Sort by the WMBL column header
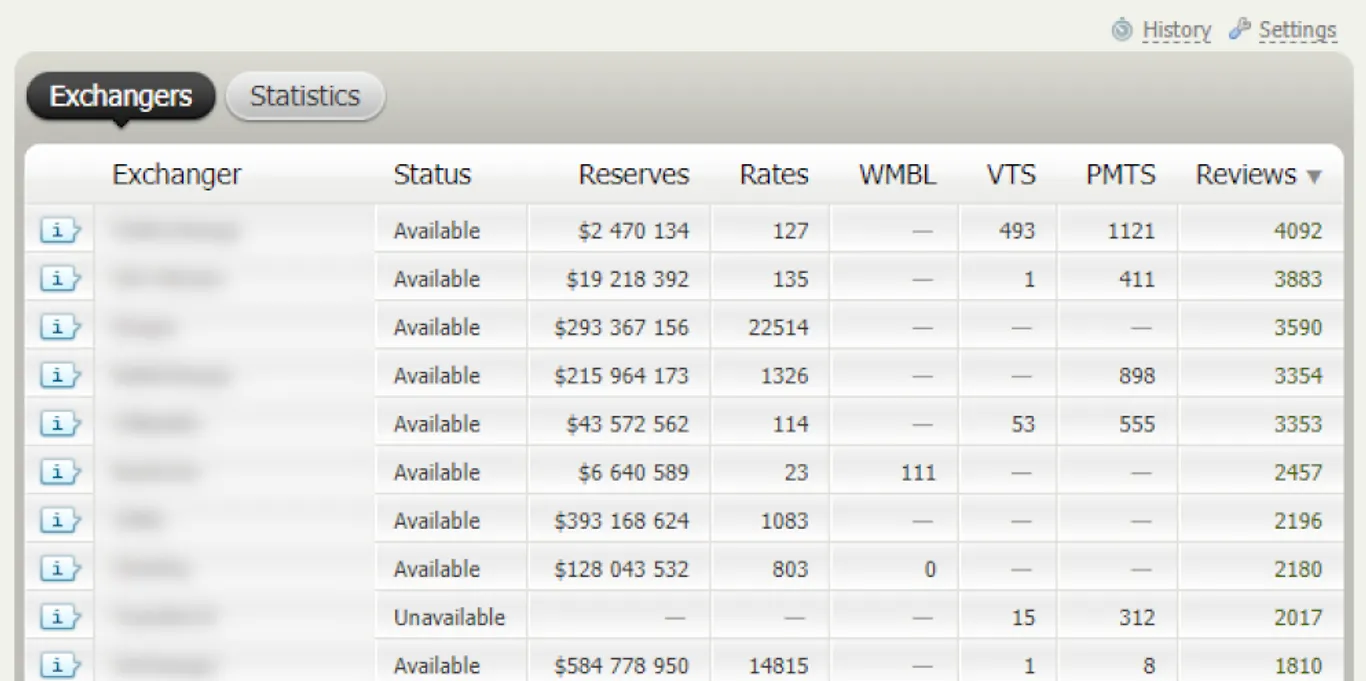Screen dimensions: 1366x681 (x=897, y=175)
